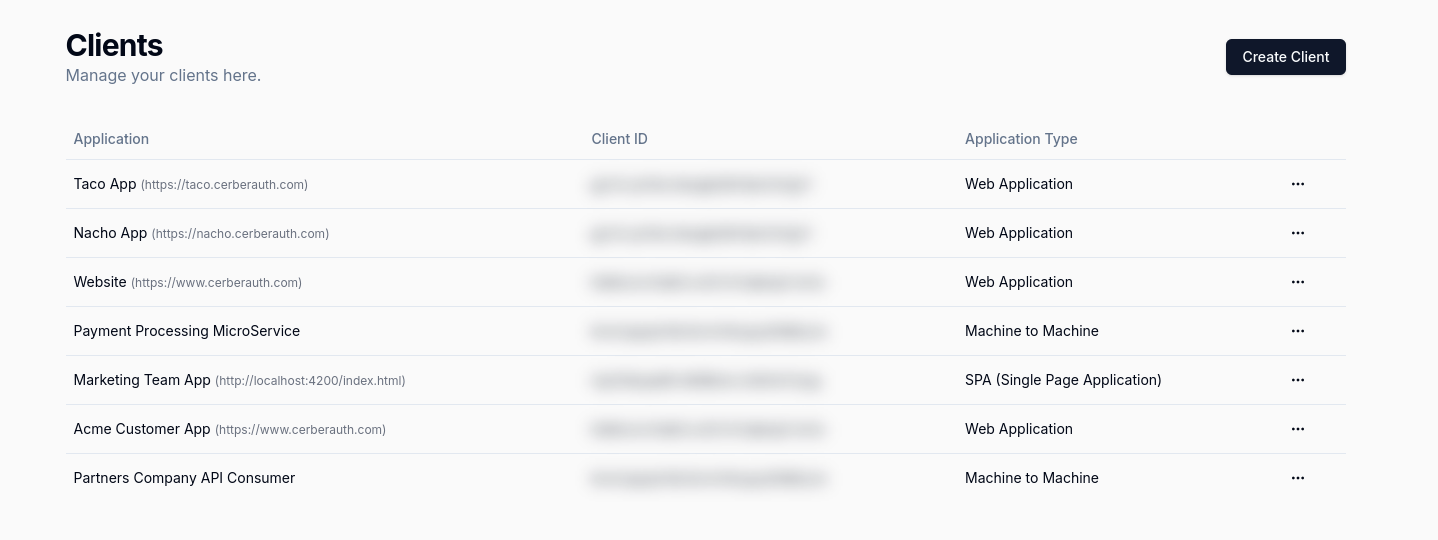Open ellipsis menu for Partners Company API Consumer
This screenshot has height=540, width=1438.
(x=1297, y=478)
